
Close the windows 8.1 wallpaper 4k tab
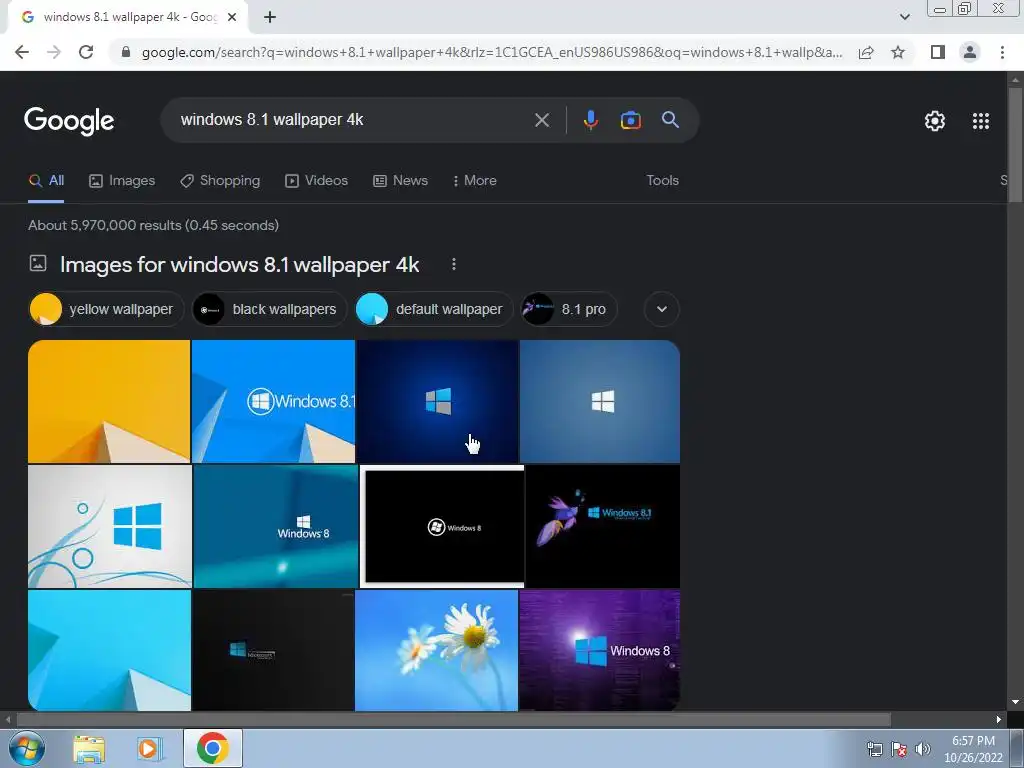[x=232, y=17]
